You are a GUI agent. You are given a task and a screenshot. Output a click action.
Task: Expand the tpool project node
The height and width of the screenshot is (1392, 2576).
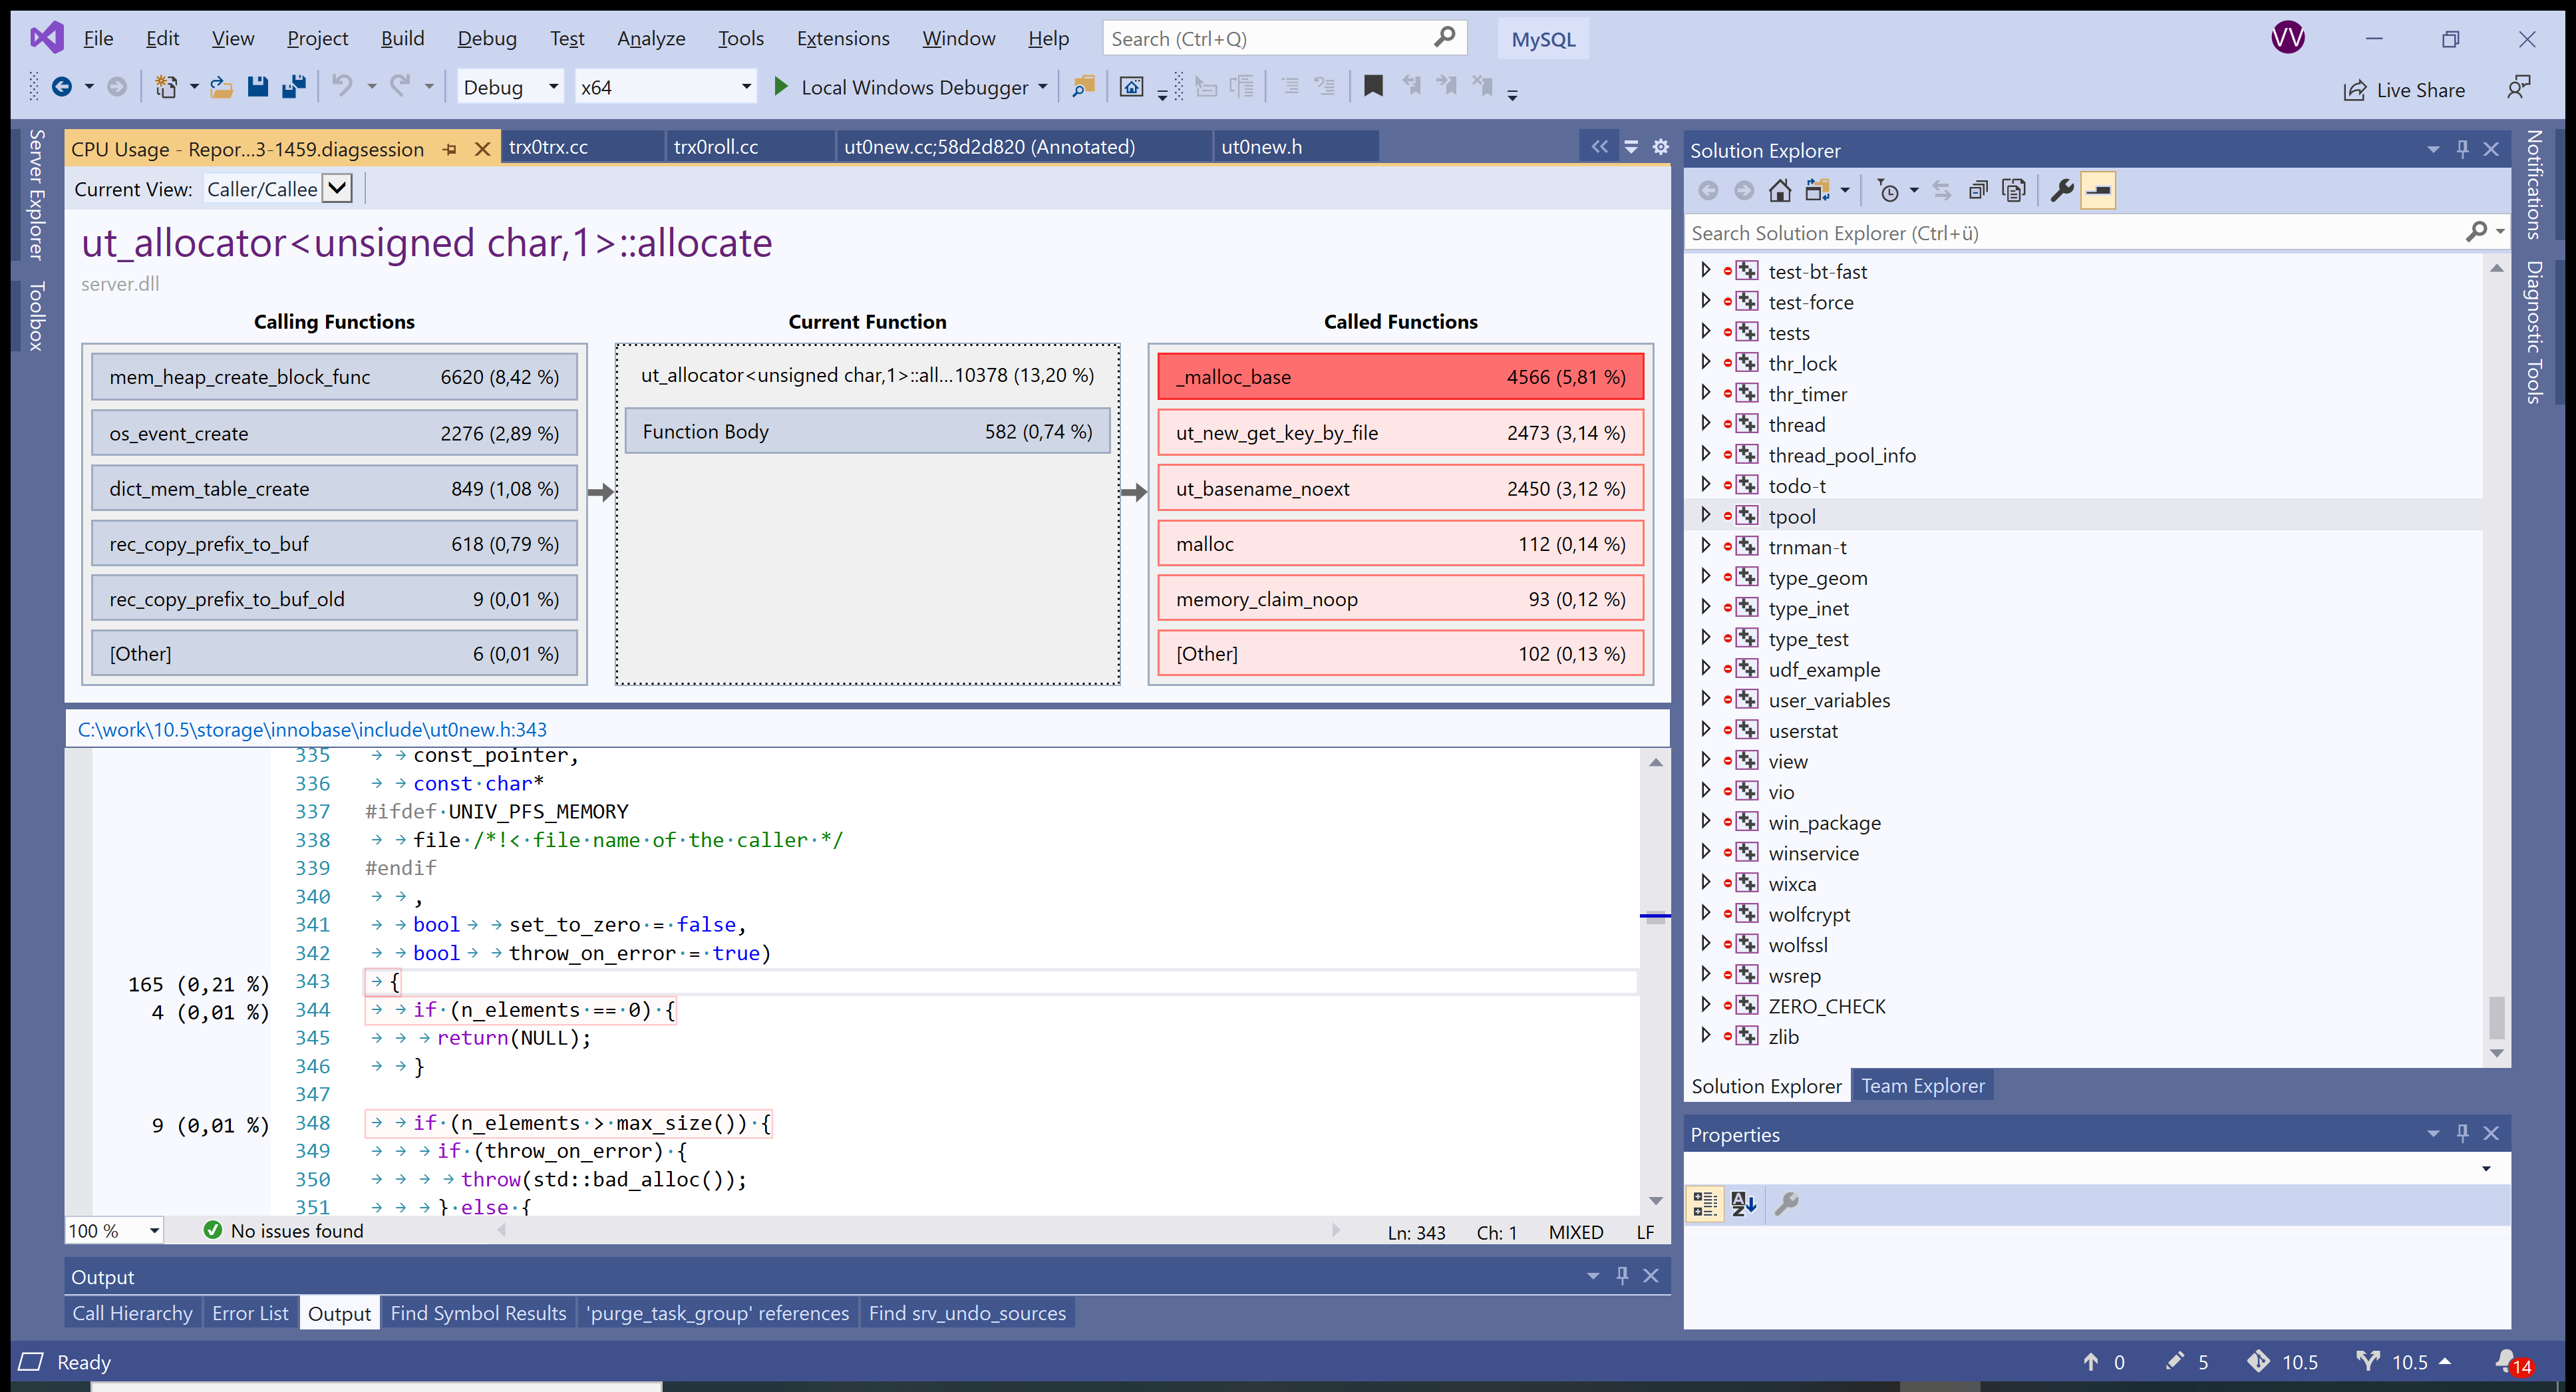pos(1705,516)
